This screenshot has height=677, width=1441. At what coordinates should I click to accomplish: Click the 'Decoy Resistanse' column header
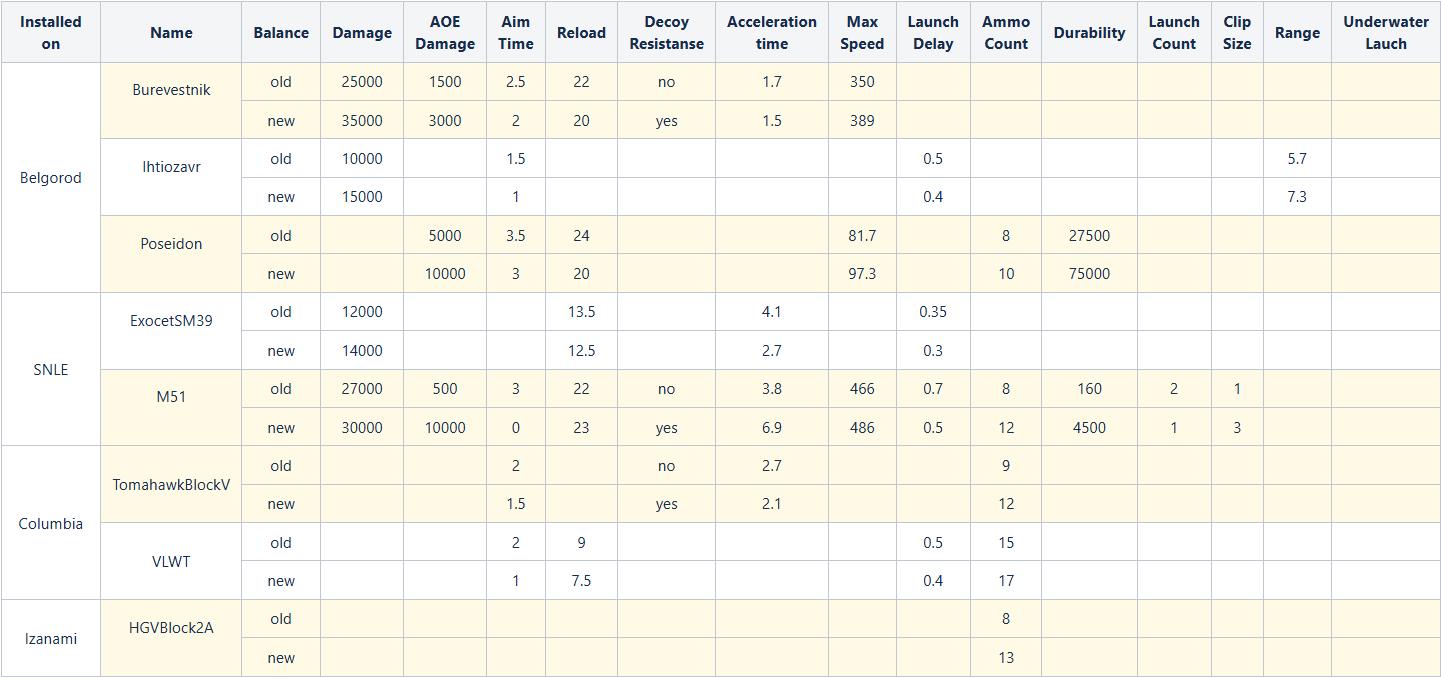pyautogui.click(x=667, y=32)
